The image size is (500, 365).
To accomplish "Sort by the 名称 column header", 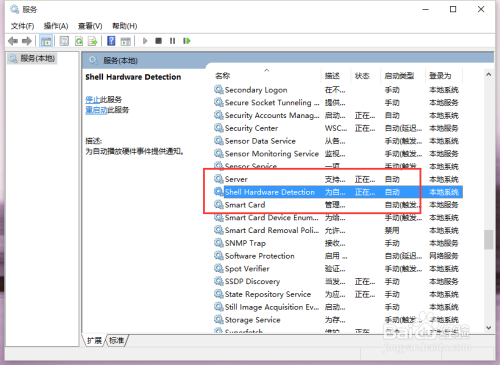I will click(223, 76).
